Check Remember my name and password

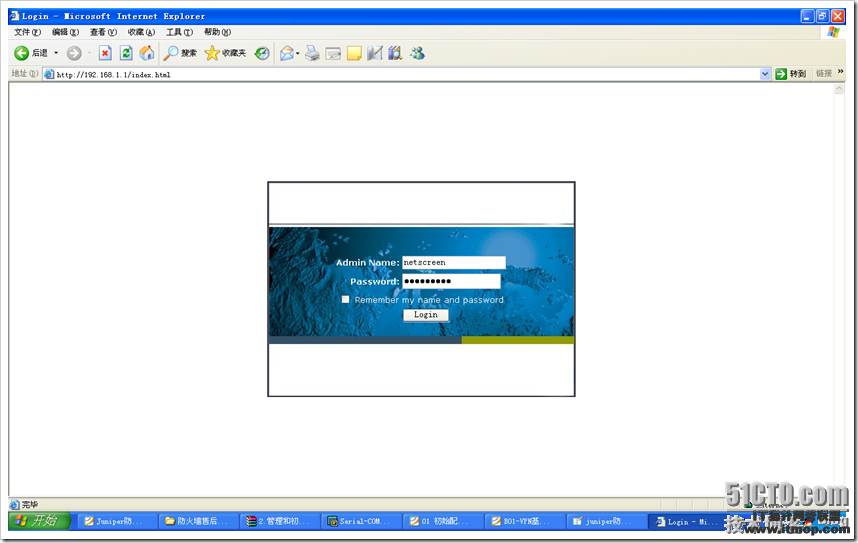coord(345,299)
